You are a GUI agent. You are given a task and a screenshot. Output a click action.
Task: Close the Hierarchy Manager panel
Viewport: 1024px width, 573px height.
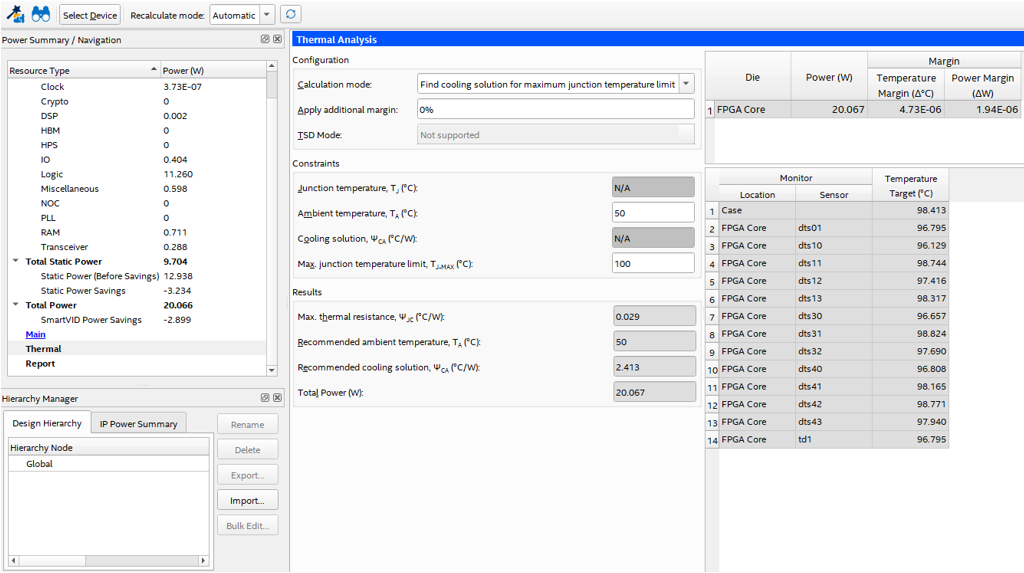click(x=277, y=398)
